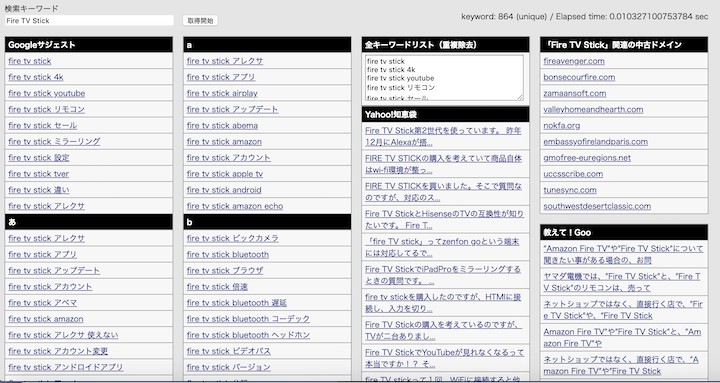Open Goo question 'Amazon Fire TV"や"Fire TV Stick"と'

622,338
